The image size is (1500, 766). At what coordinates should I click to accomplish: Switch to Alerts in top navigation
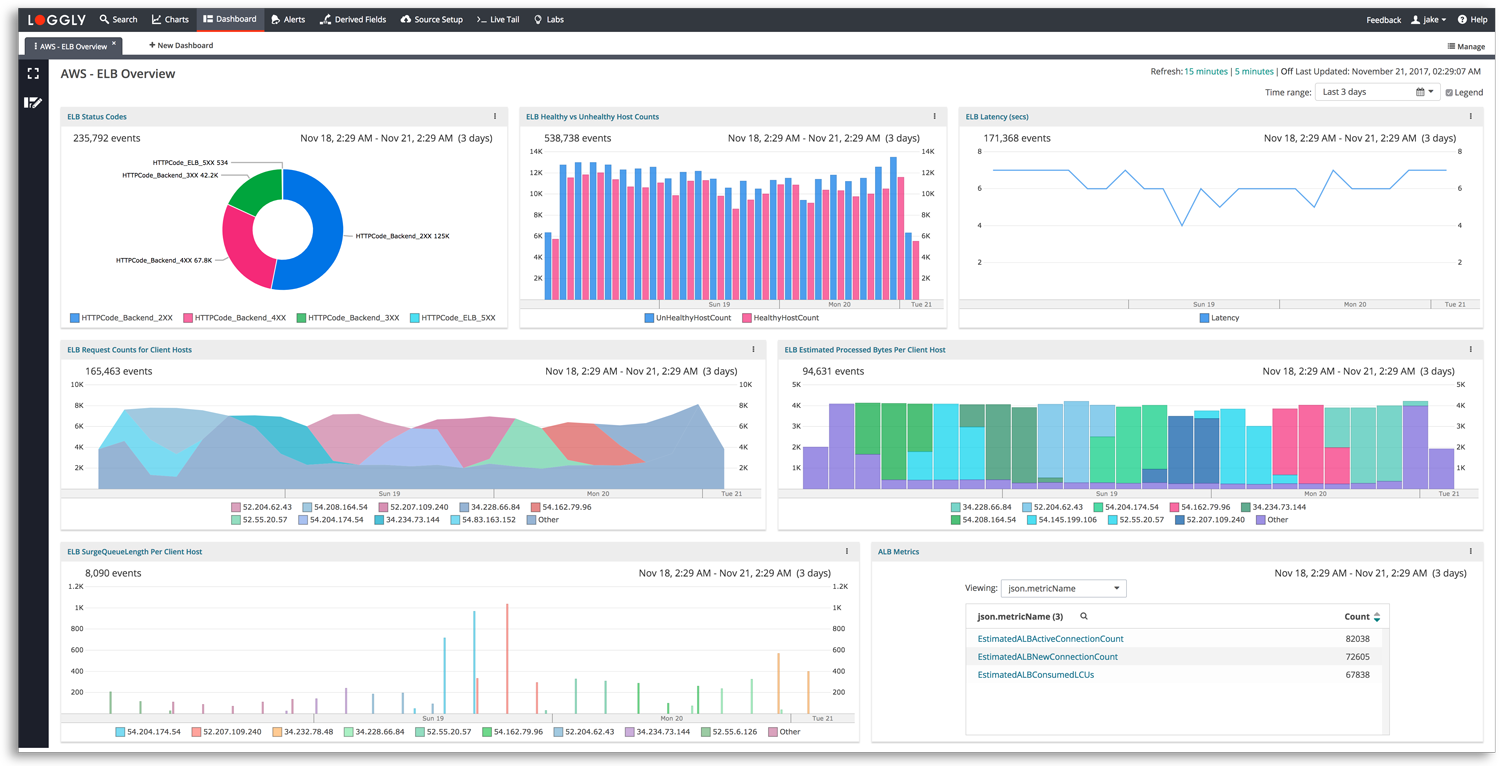click(x=288, y=19)
